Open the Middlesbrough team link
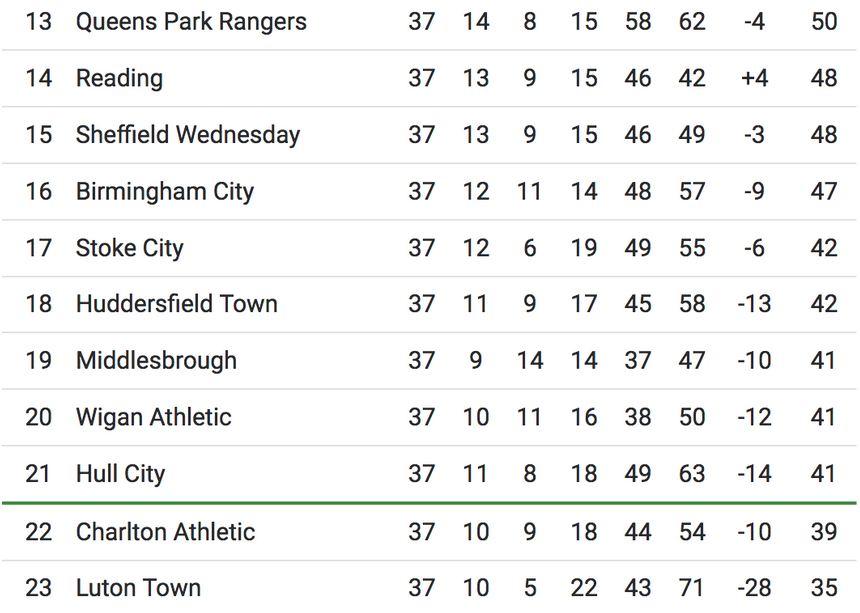 click(x=156, y=361)
